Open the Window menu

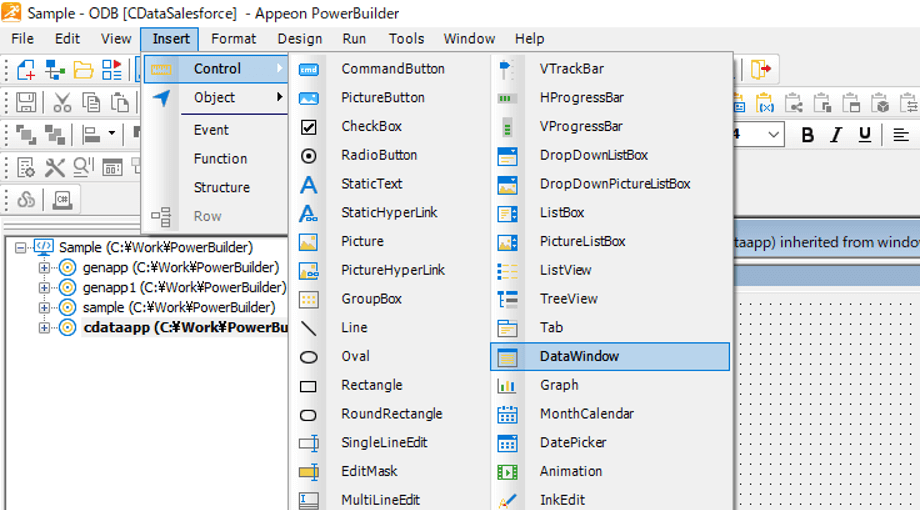click(x=469, y=39)
